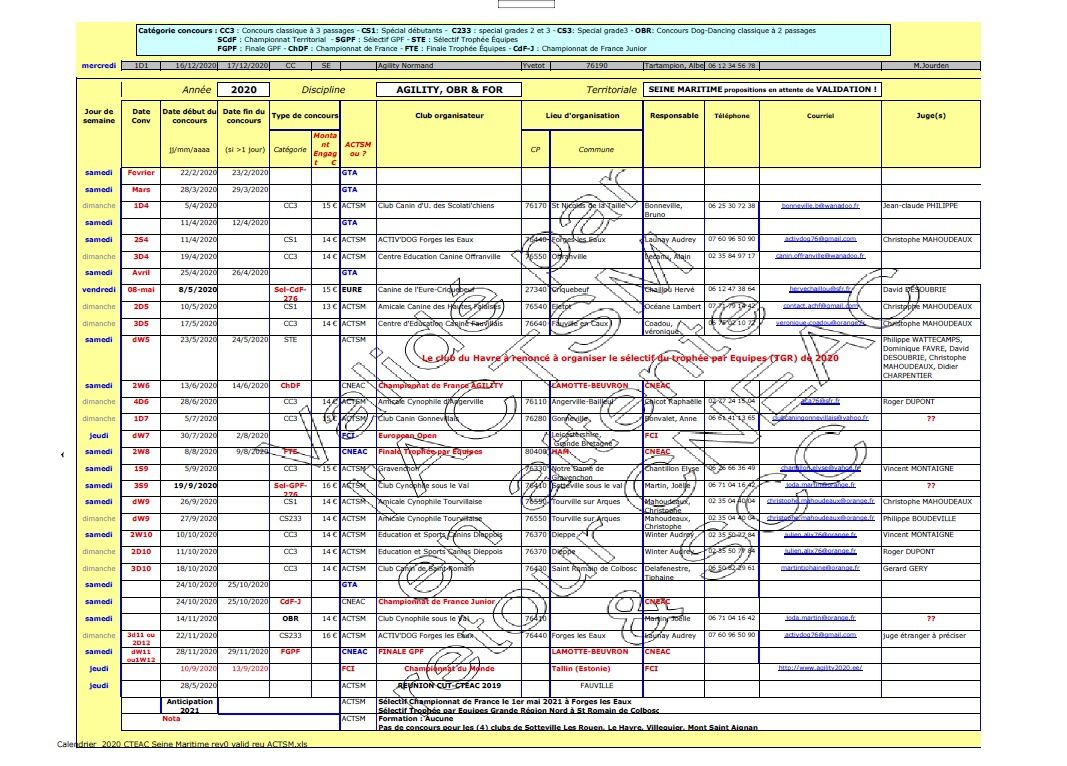This screenshot has width=1067, height=766.
Task: Open joda.martin@orange.fr link in the 3S9 row
Action: pos(820,486)
